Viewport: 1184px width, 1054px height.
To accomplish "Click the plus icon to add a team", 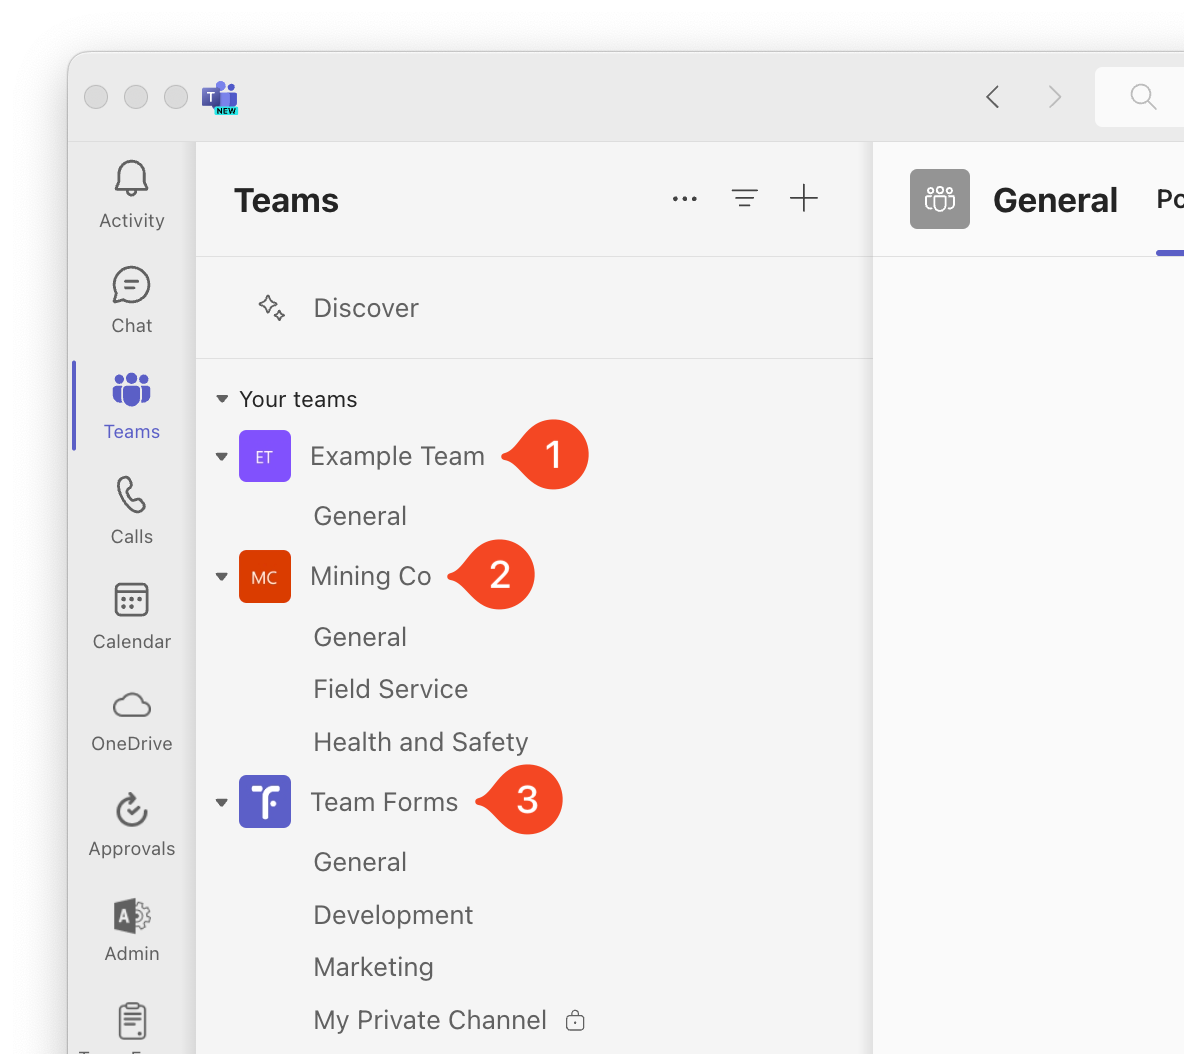I will (x=803, y=199).
